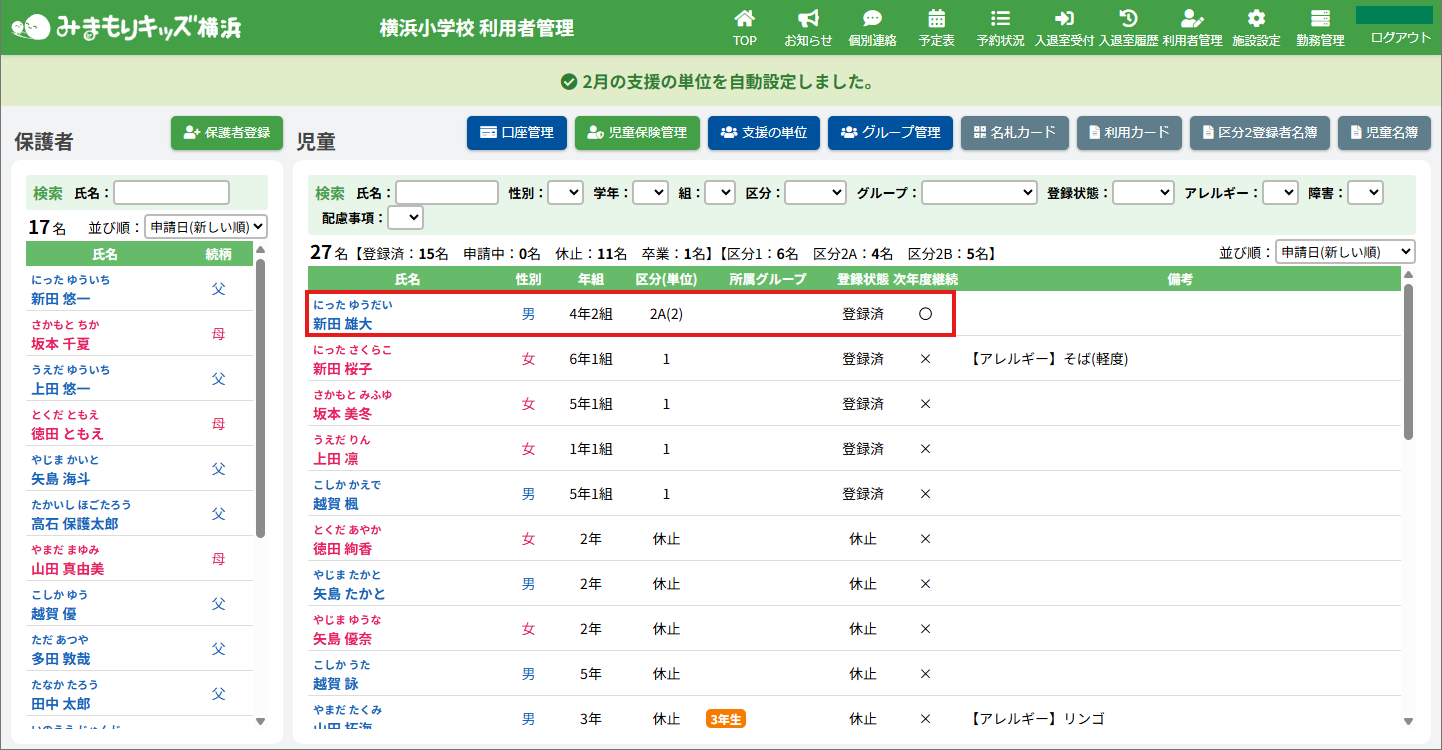This screenshot has width=1442, height=750.
Task: Open 予約状況 list icon
Action: pyautogui.click(x=1000, y=19)
